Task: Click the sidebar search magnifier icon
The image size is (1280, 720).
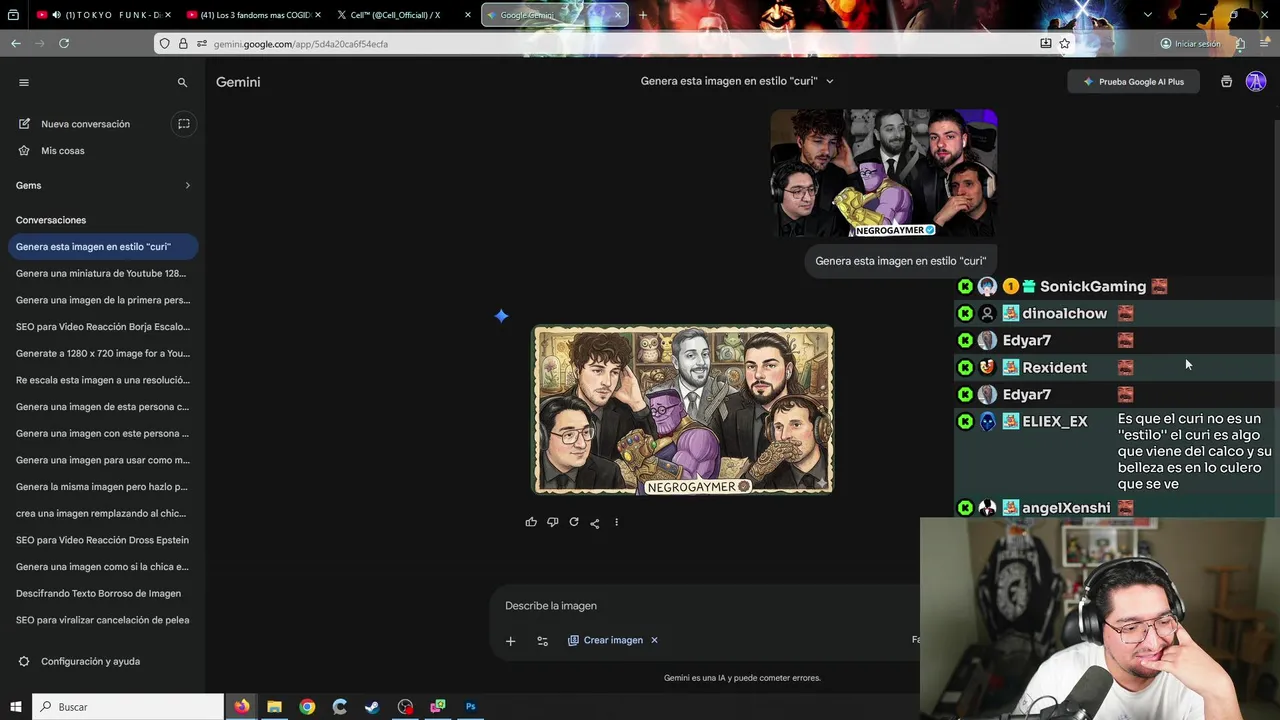Action: [182, 83]
